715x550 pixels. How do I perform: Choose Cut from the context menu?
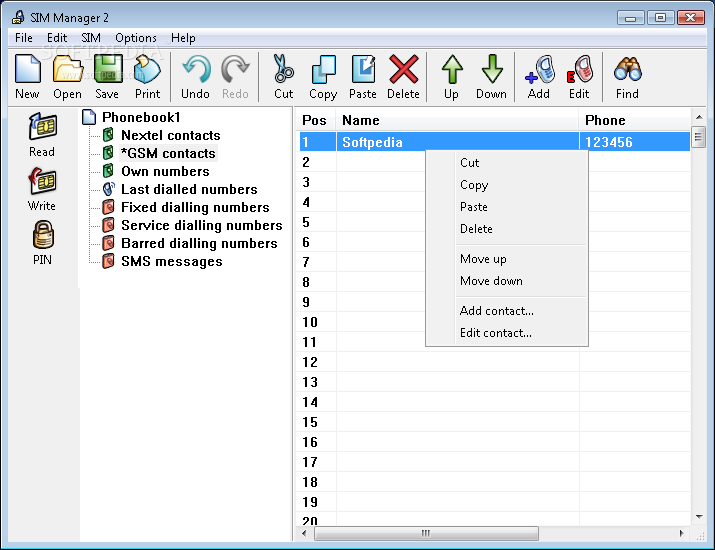pyautogui.click(x=507, y=163)
